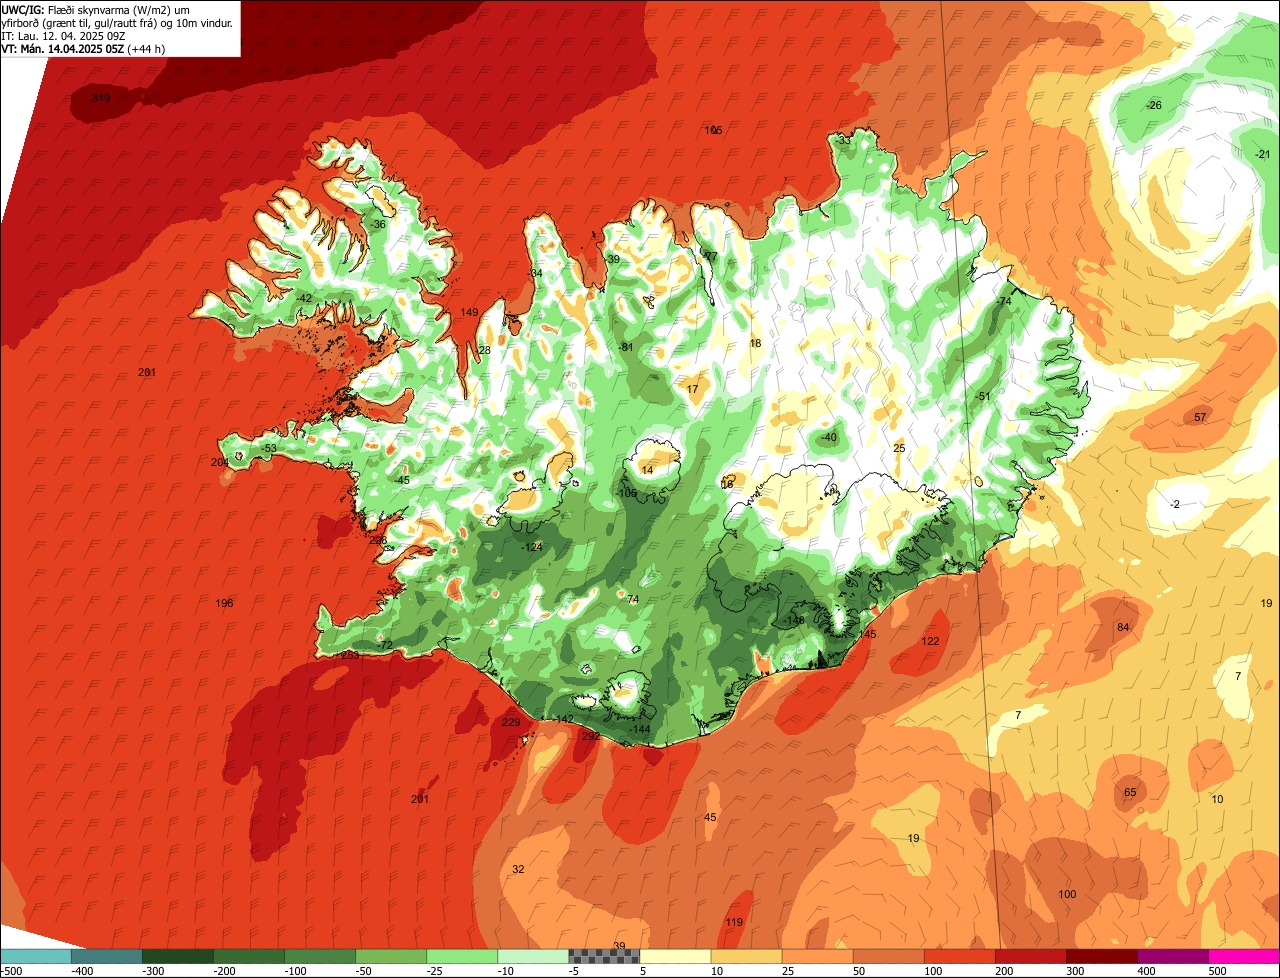The image size is (1280, 978).
Task: Click the flux value 229 on the map
Action: coord(511,722)
